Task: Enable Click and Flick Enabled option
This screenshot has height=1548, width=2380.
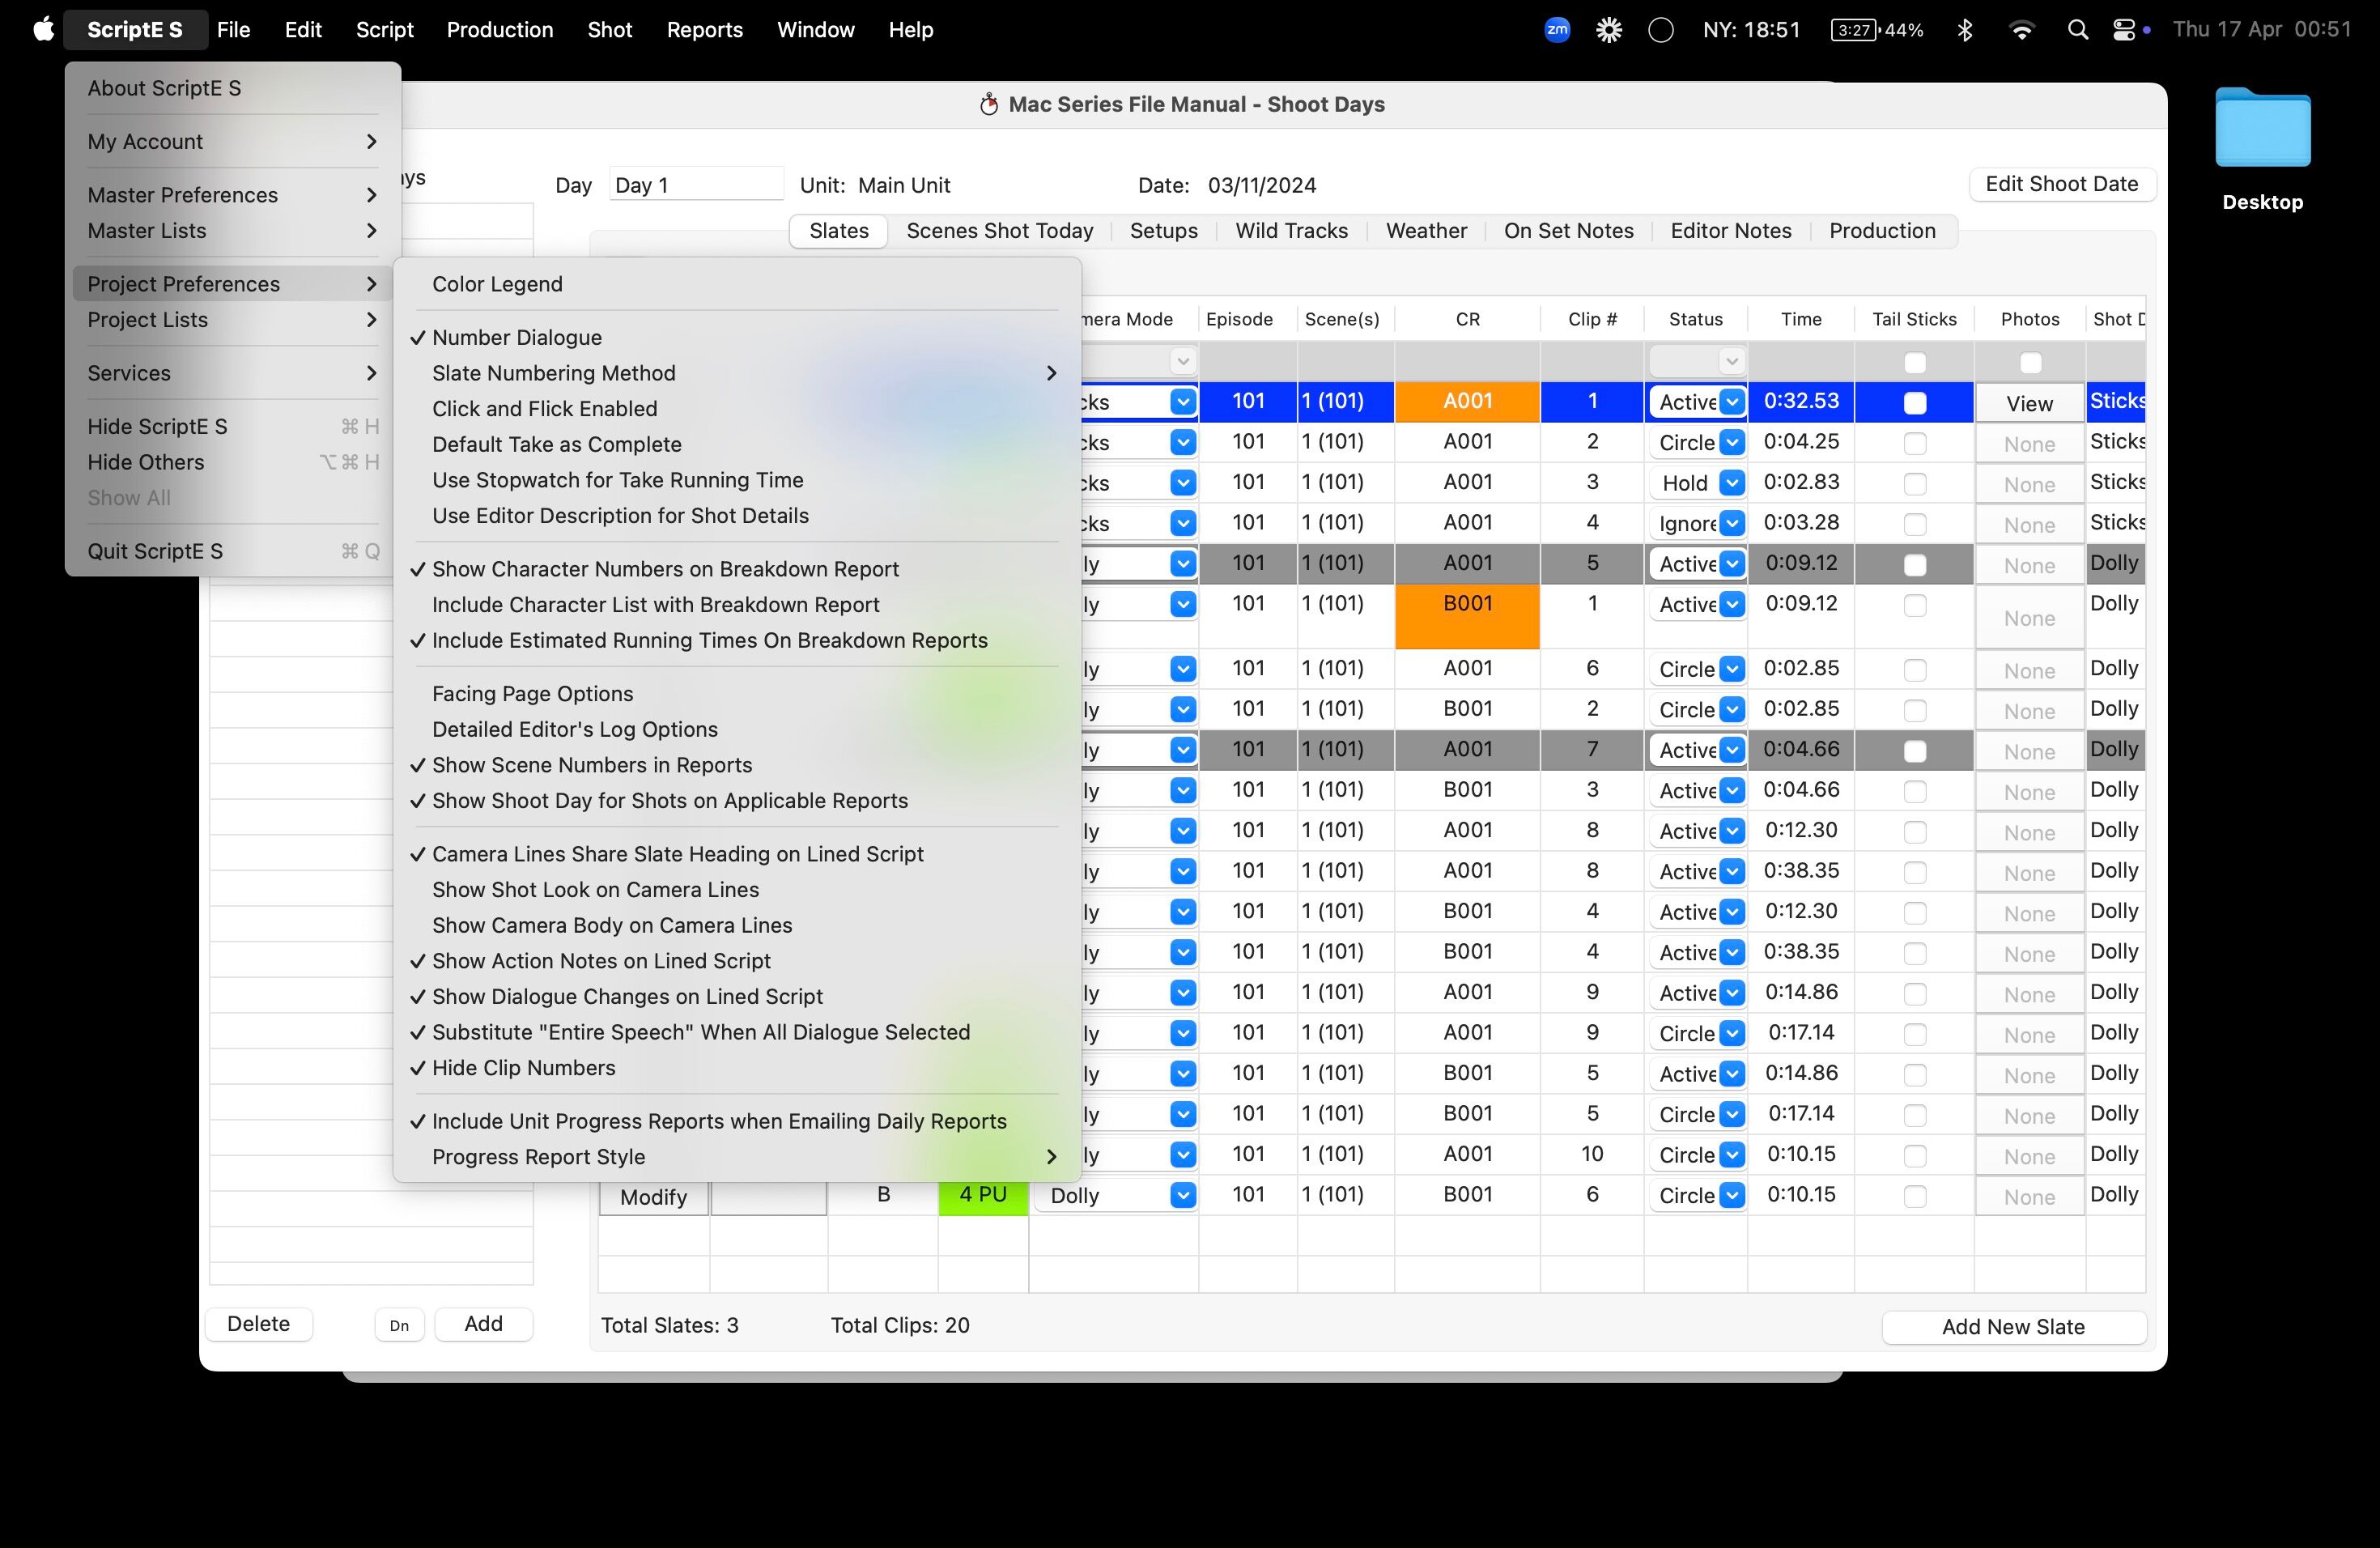Action: click(544, 409)
